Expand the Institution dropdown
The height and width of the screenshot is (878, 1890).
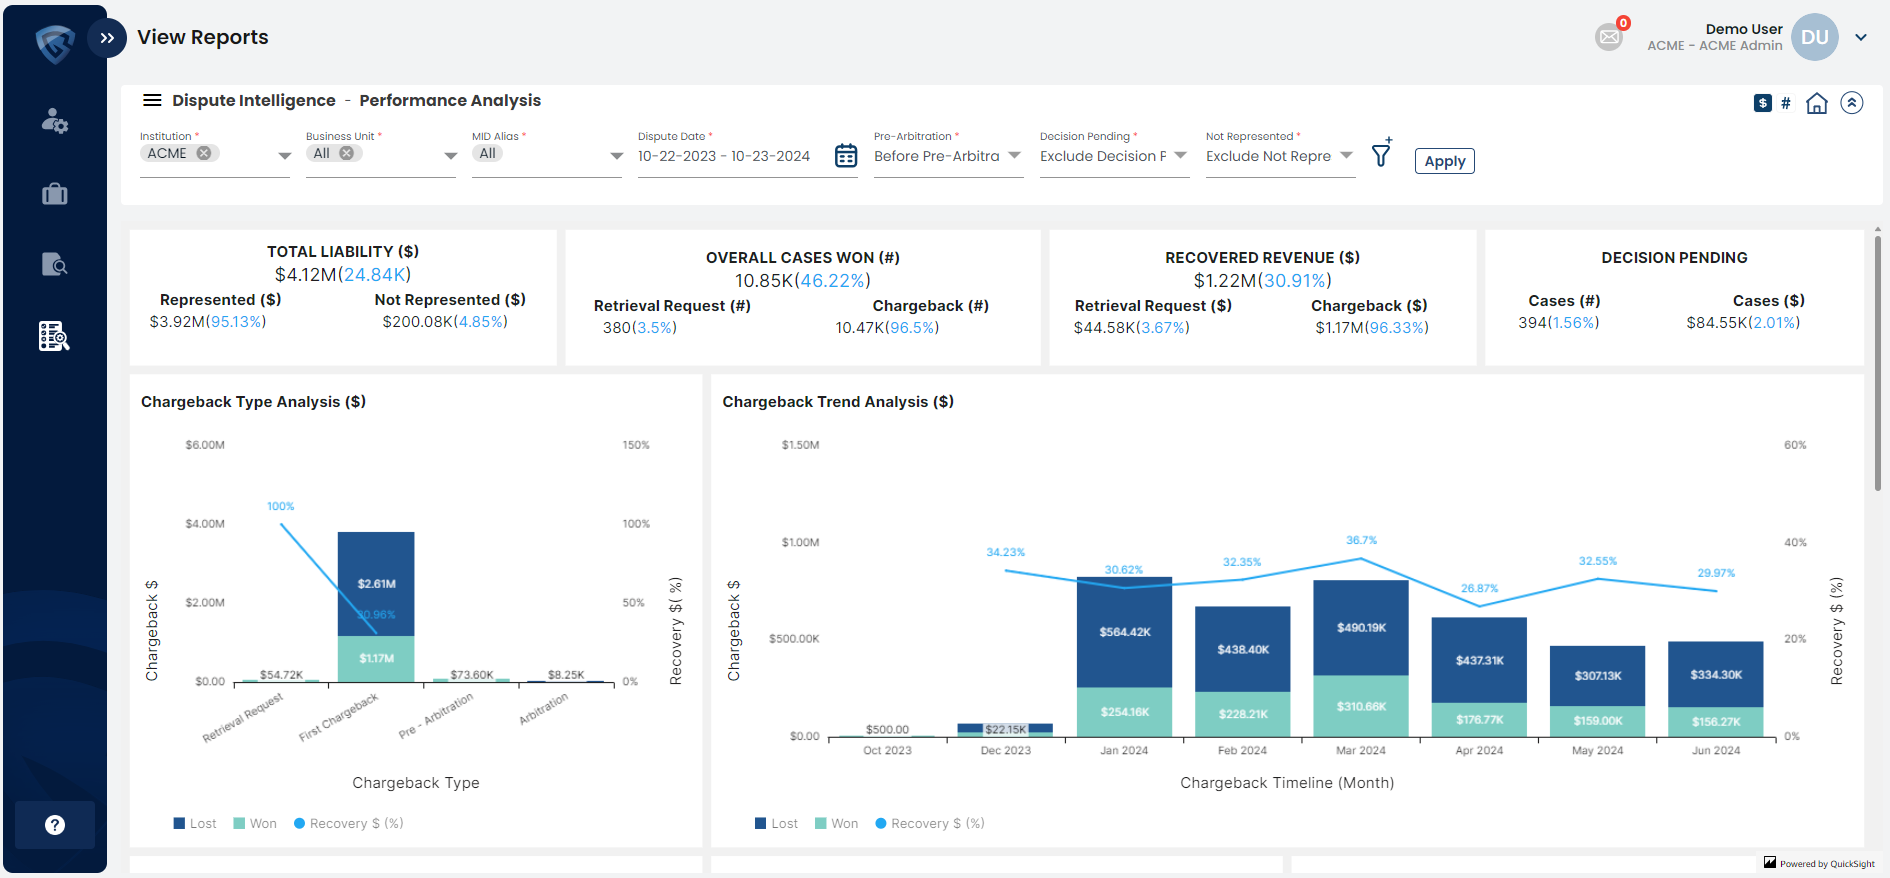pos(285,156)
